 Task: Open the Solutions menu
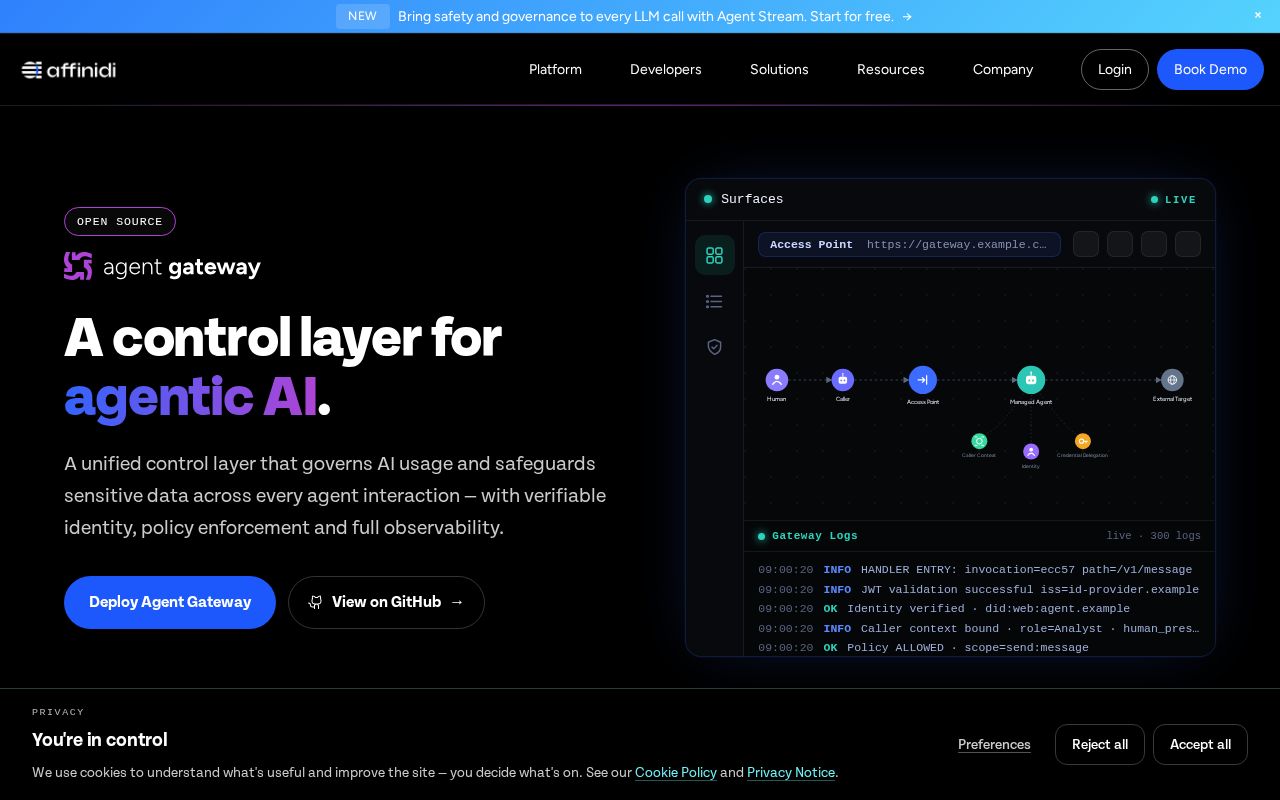coord(779,69)
